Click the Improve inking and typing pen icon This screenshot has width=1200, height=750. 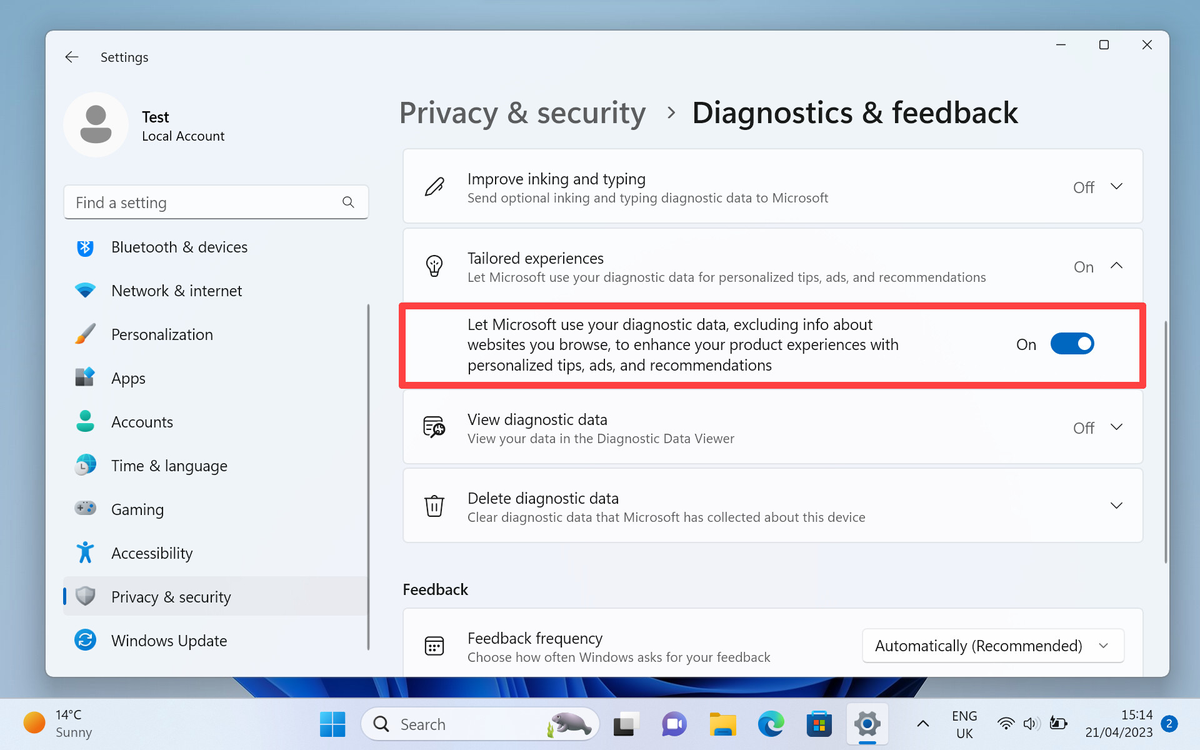point(434,186)
